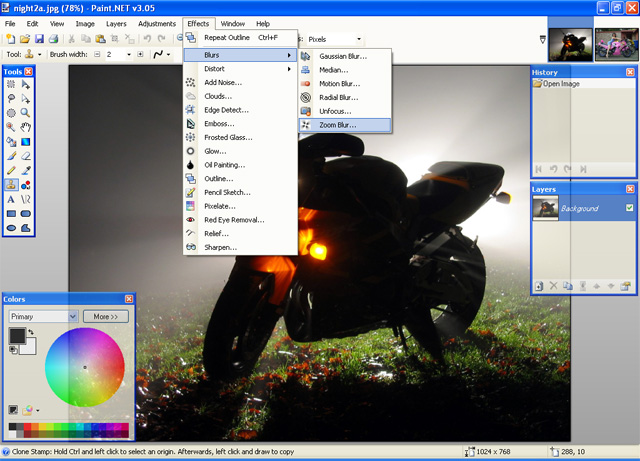
Task: Select the Zoom magnifier tool
Action: [x=26, y=113]
